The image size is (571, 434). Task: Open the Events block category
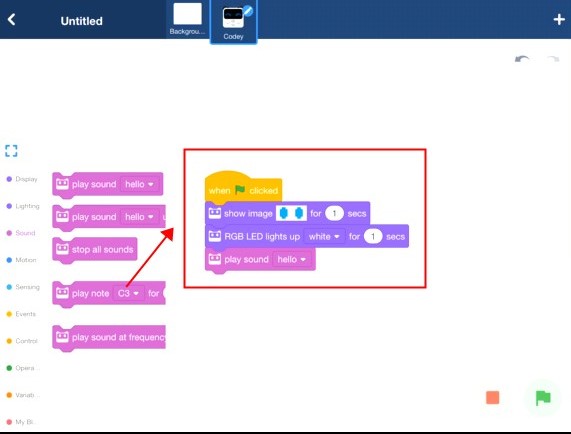coord(21,314)
